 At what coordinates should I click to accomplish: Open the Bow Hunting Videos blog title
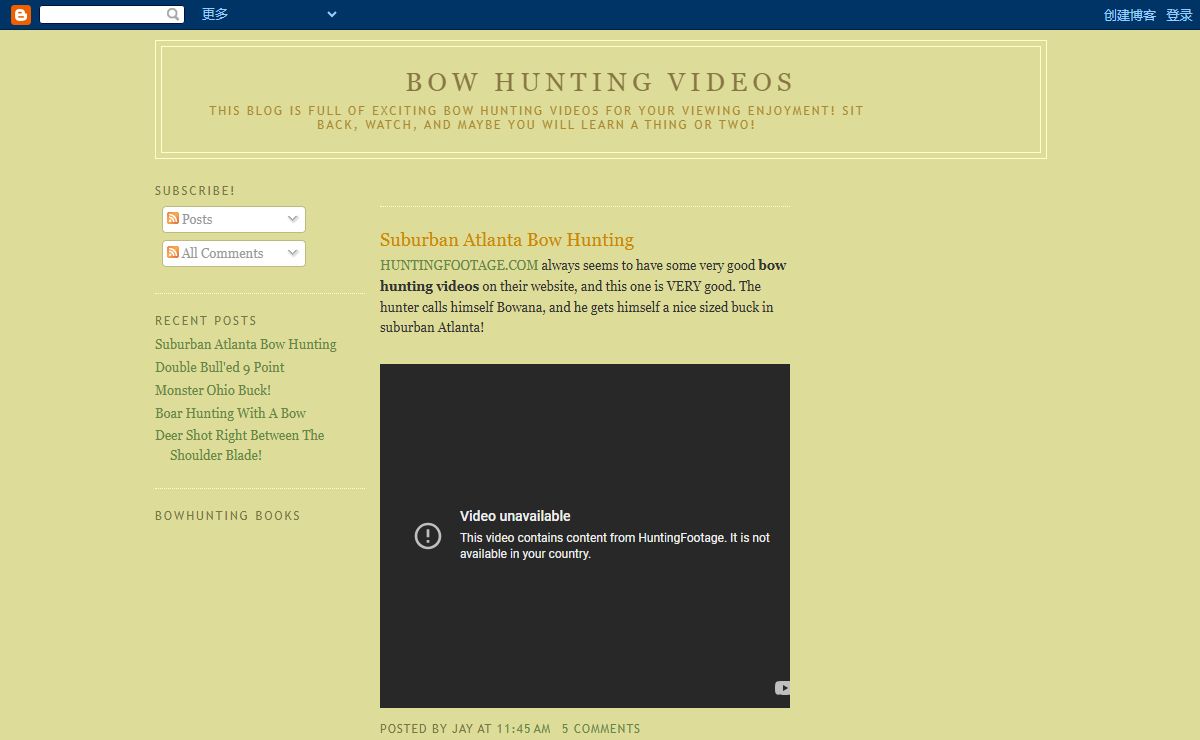click(x=600, y=82)
